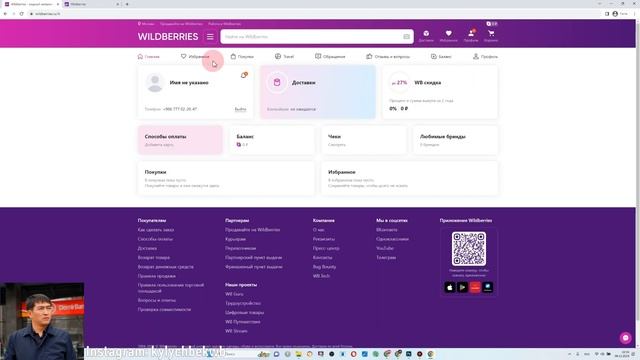Click the delivery box icon in the Доставки card
640x360 pixels.
pos(277,82)
